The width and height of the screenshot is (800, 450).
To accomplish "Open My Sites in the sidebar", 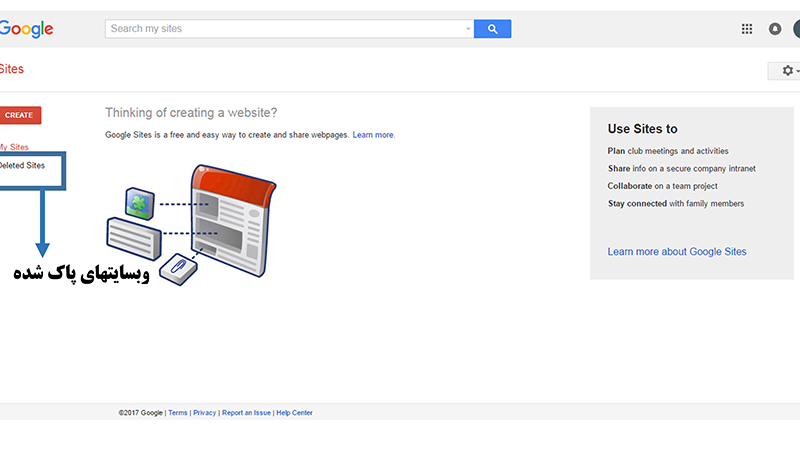I will click(x=14, y=147).
